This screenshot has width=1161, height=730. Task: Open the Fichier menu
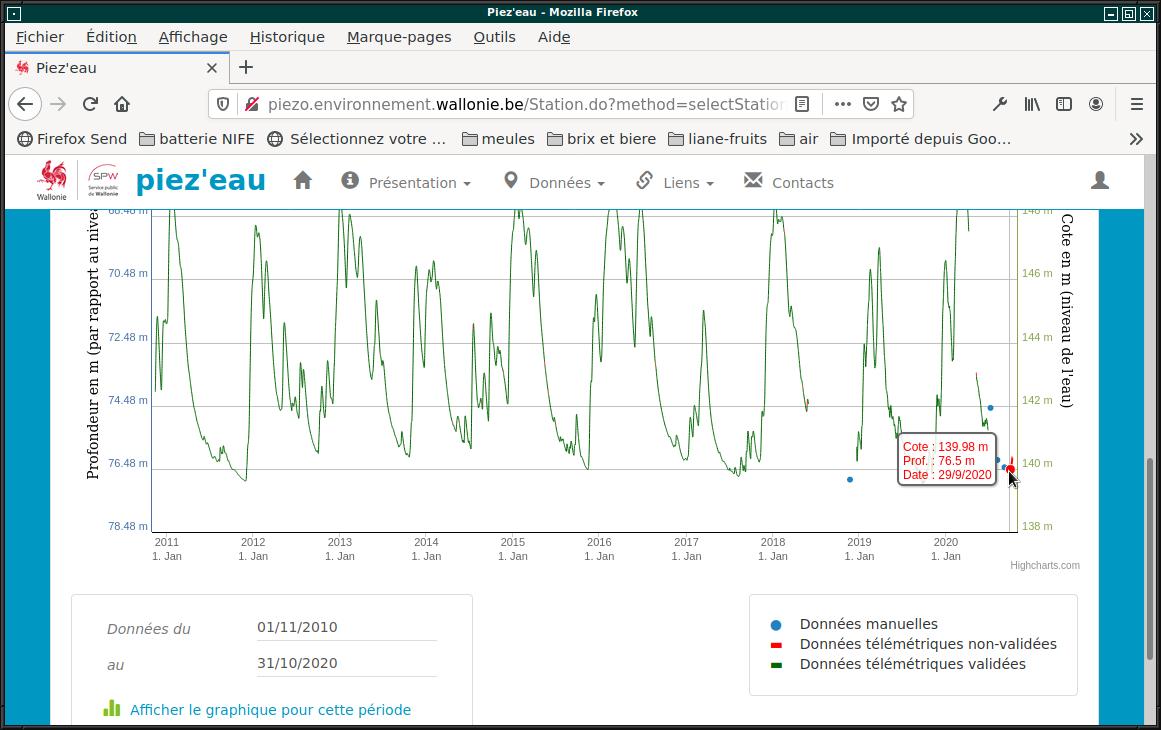[40, 37]
